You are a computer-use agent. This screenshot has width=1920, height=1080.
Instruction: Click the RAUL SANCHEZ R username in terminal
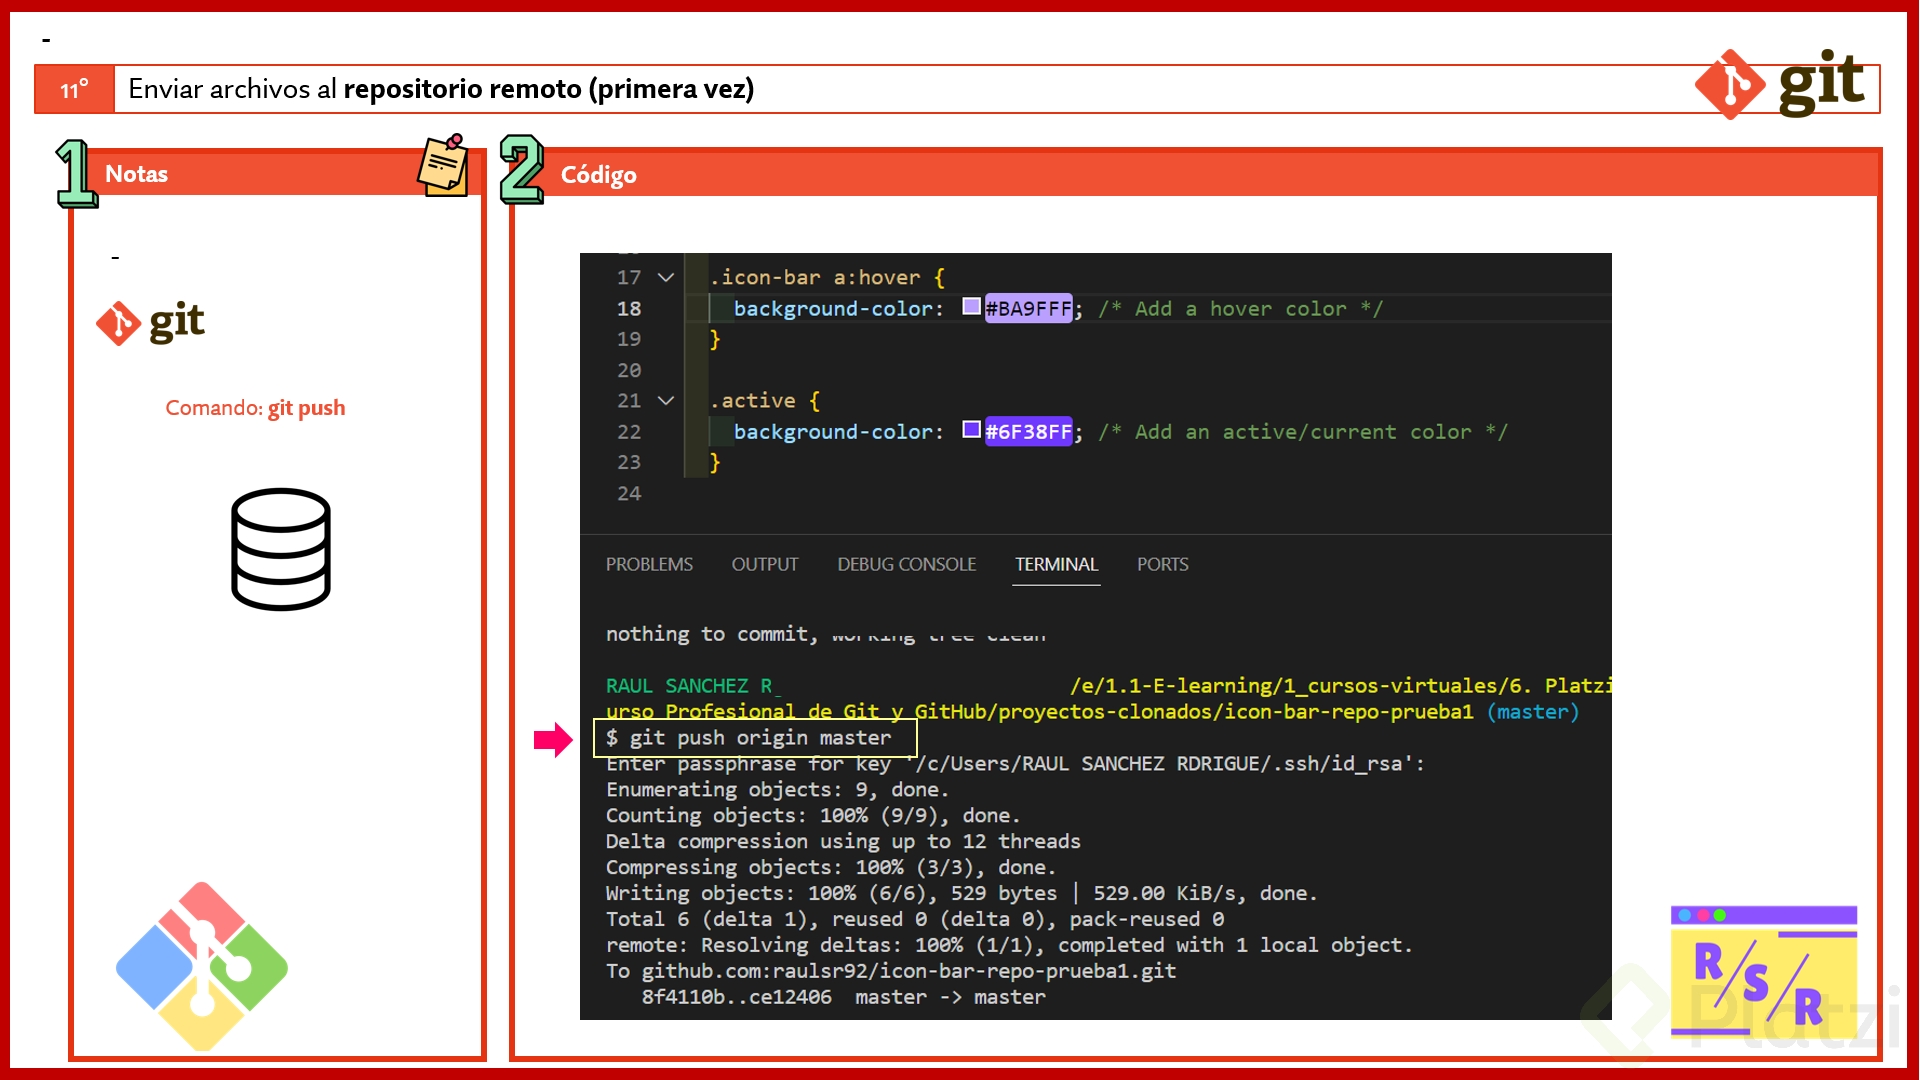(x=689, y=686)
